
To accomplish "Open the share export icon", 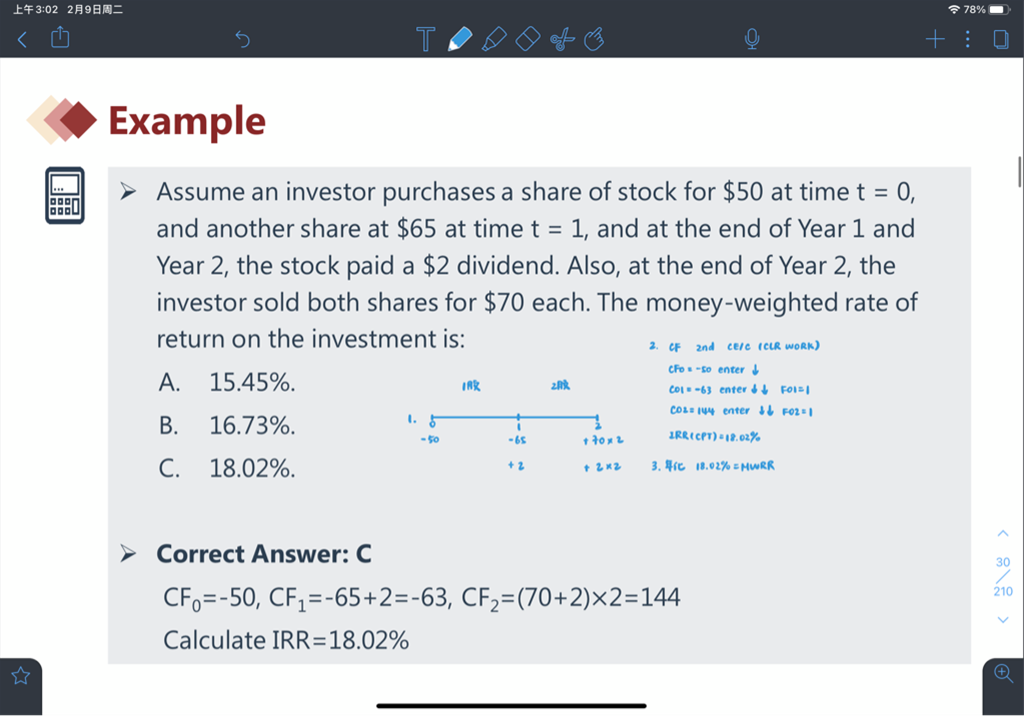I will click(x=60, y=37).
